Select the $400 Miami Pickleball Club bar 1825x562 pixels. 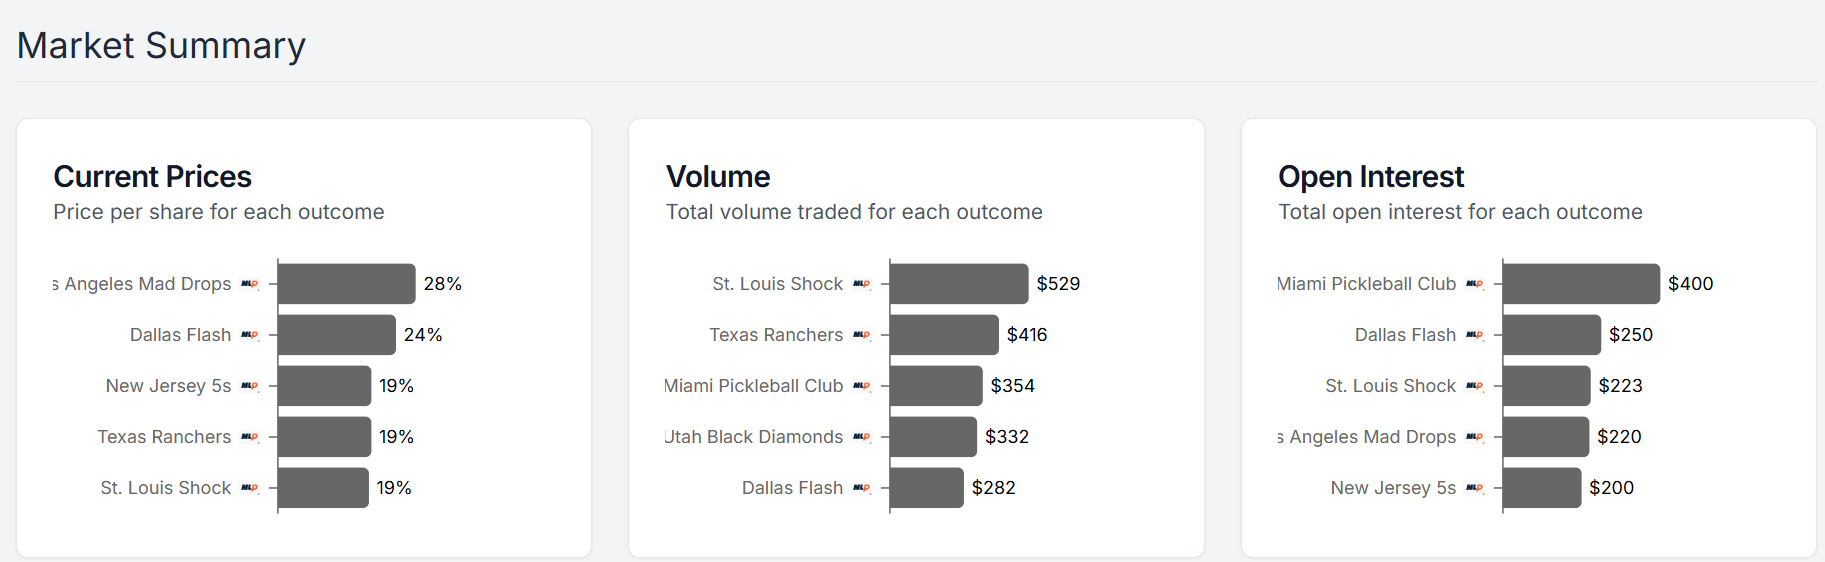tap(1581, 284)
